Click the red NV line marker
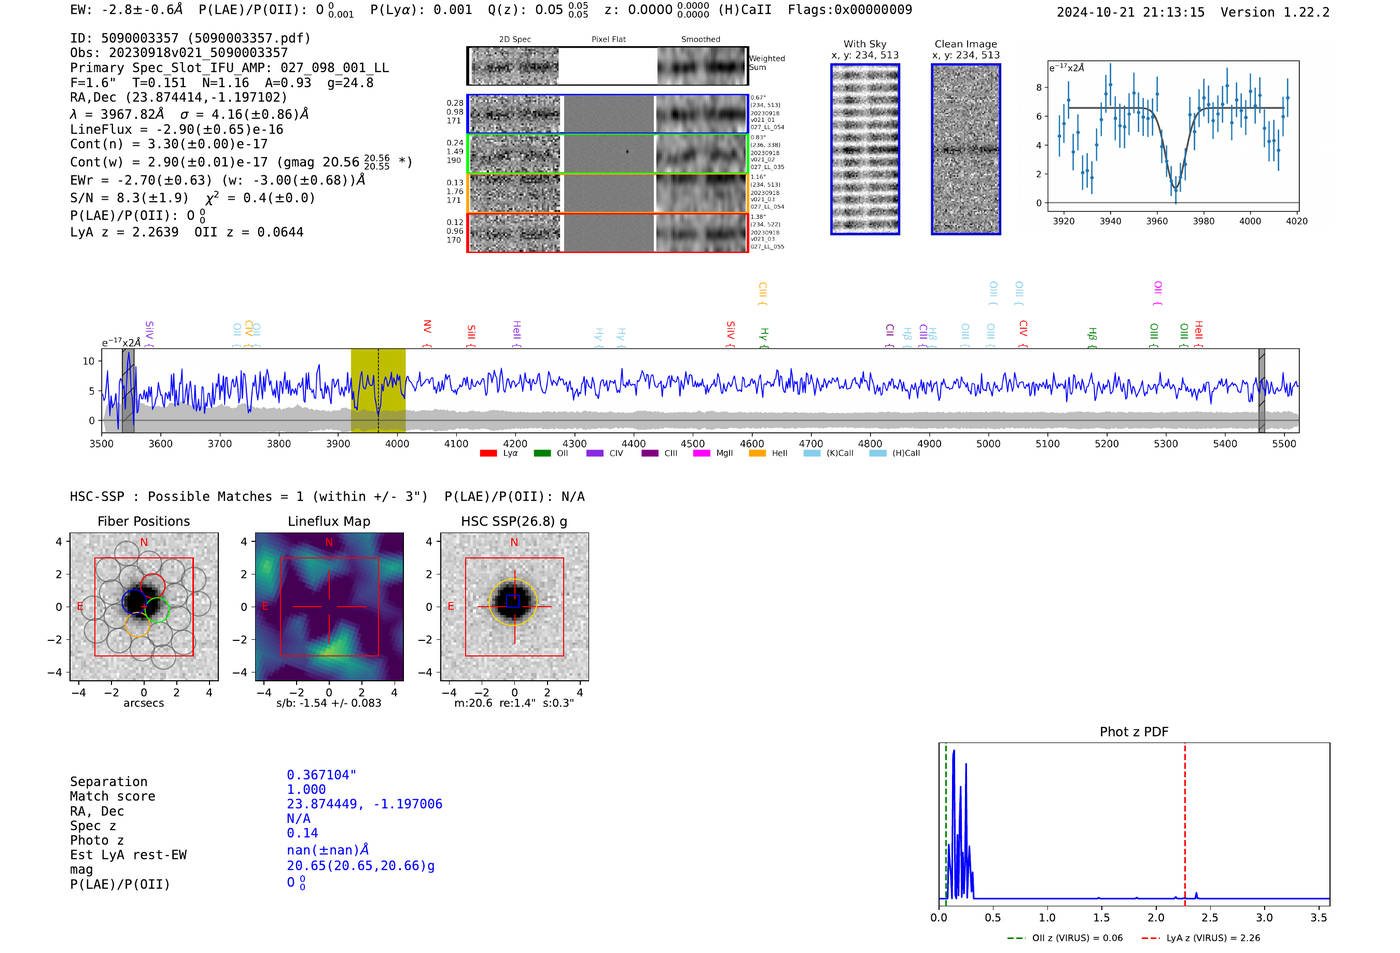This screenshot has height=953, width=1400. coord(427,328)
